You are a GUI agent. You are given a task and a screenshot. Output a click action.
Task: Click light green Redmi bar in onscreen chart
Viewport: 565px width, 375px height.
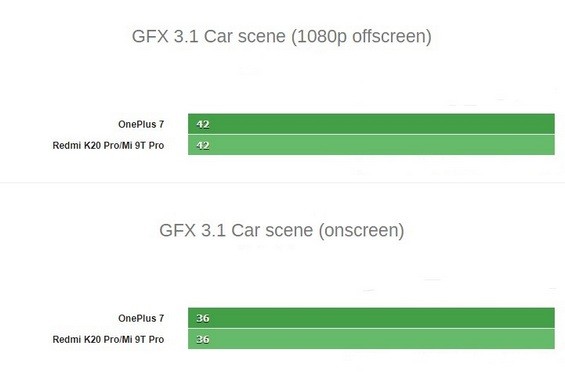coord(371,339)
